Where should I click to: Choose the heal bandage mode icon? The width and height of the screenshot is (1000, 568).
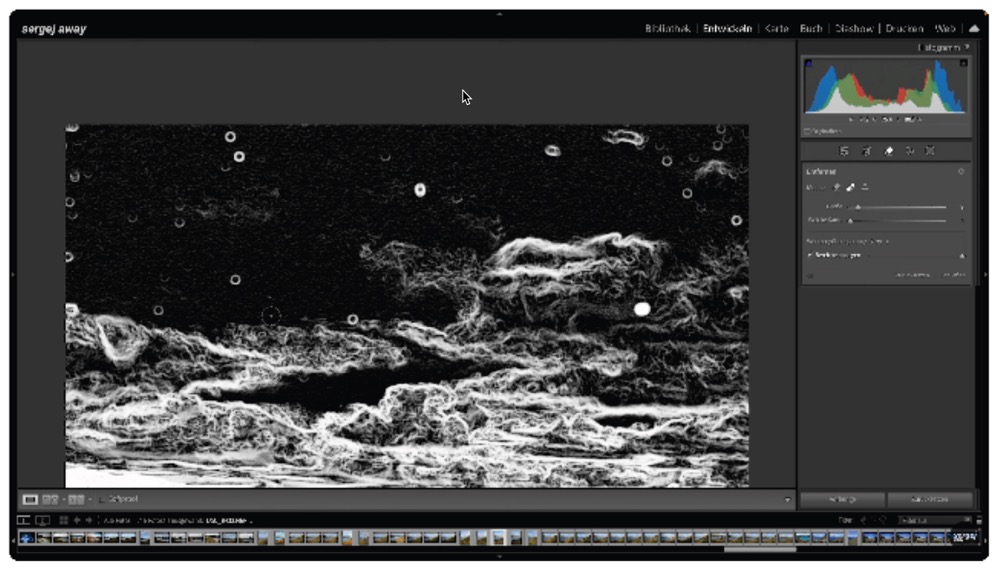[x=851, y=187]
